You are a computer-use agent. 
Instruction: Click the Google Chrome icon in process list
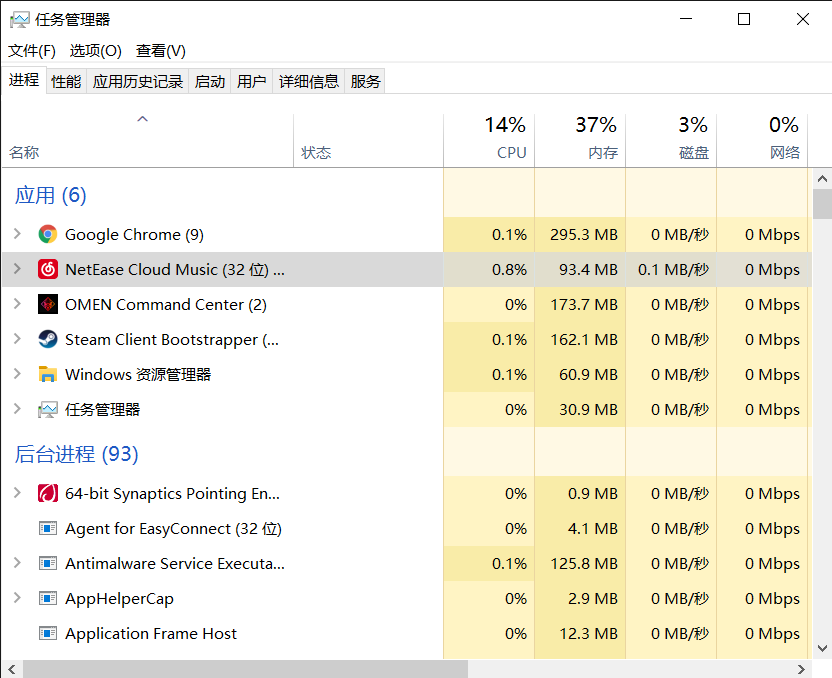point(47,235)
